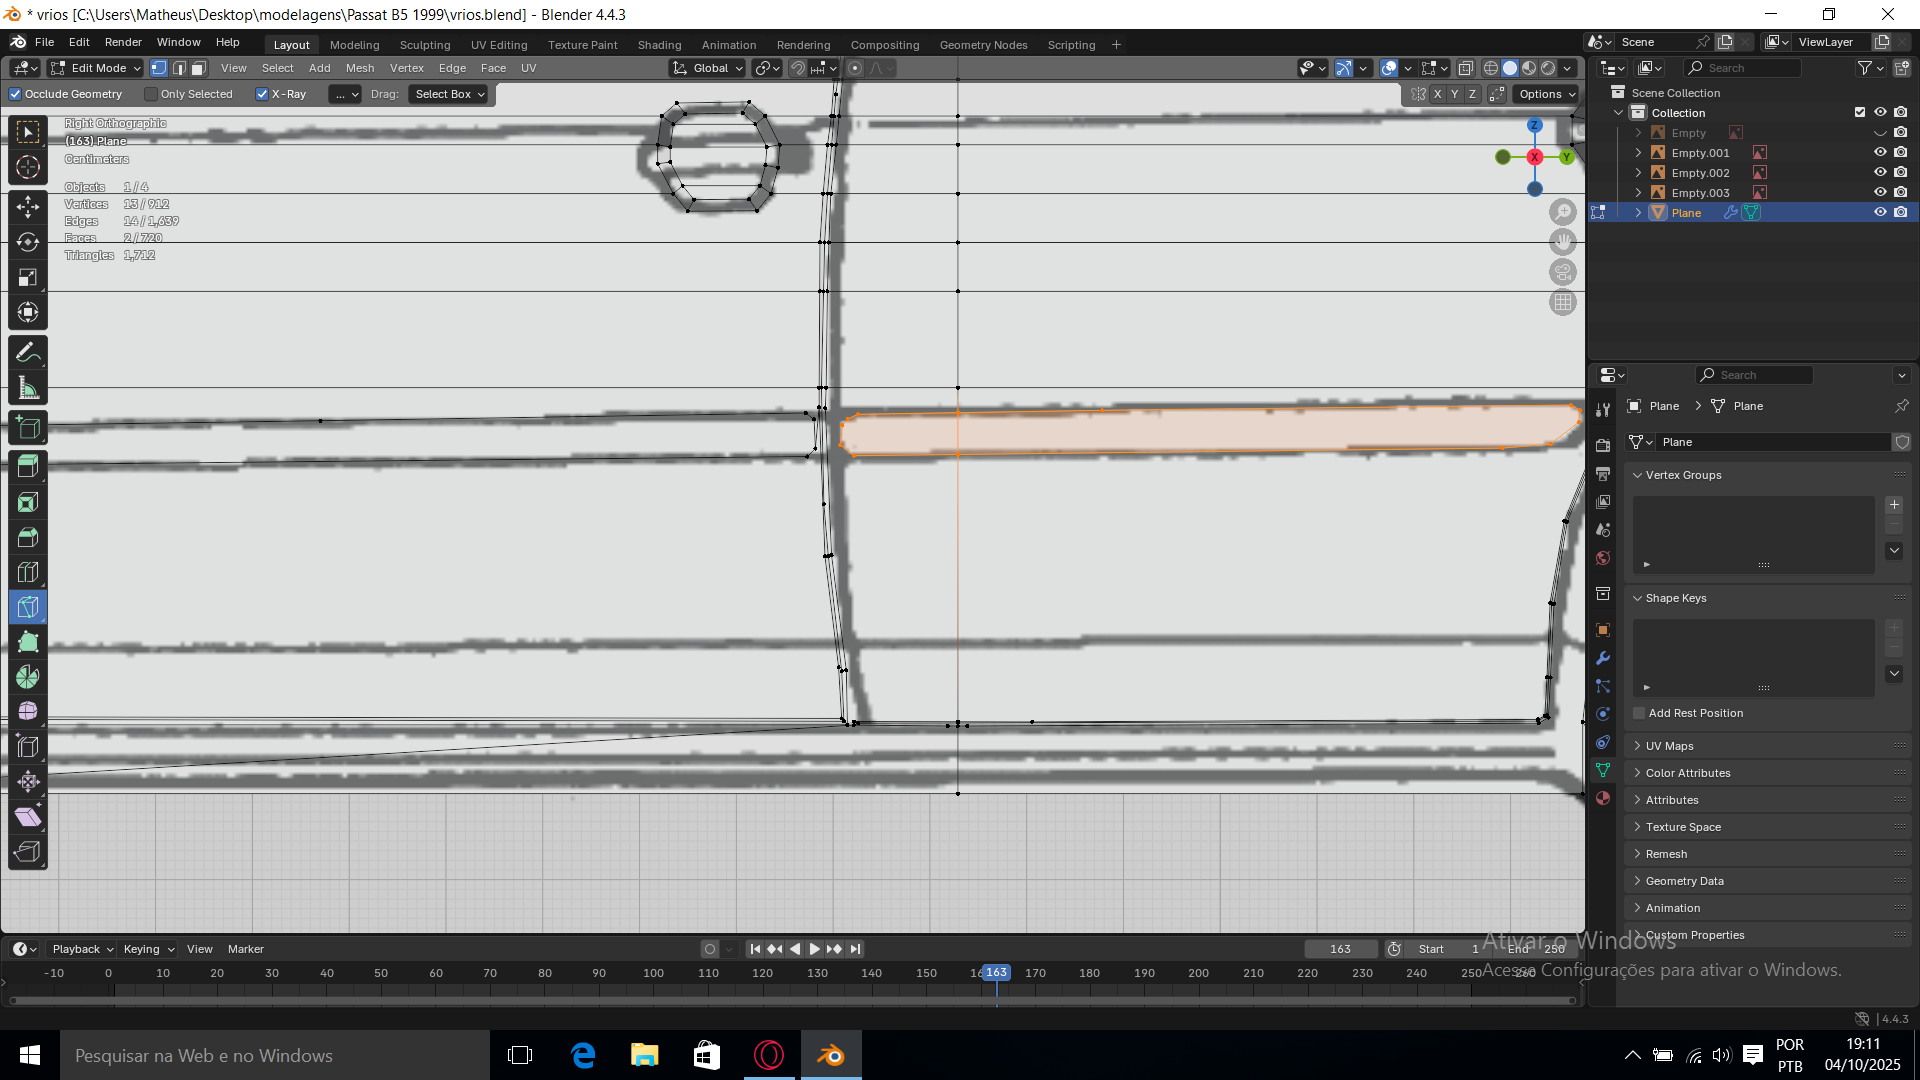Image resolution: width=1920 pixels, height=1080 pixels.
Task: Click the viewport Options button
Action: [x=1547, y=94]
